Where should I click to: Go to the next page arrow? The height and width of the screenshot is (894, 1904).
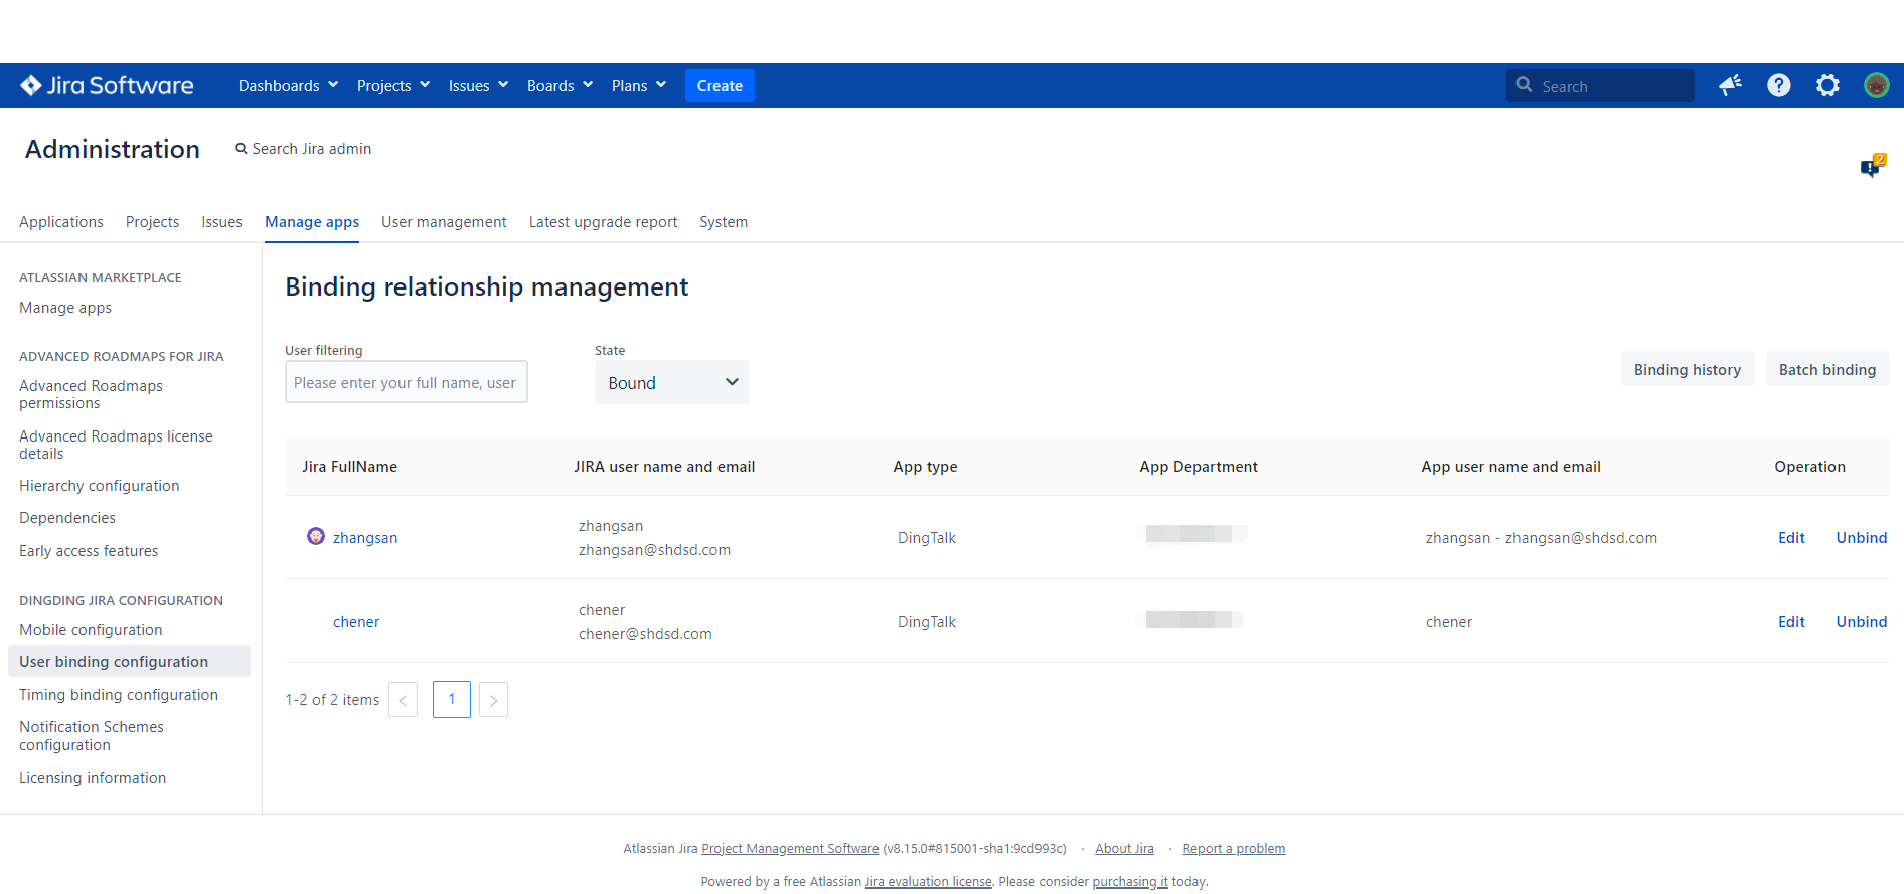point(493,700)
